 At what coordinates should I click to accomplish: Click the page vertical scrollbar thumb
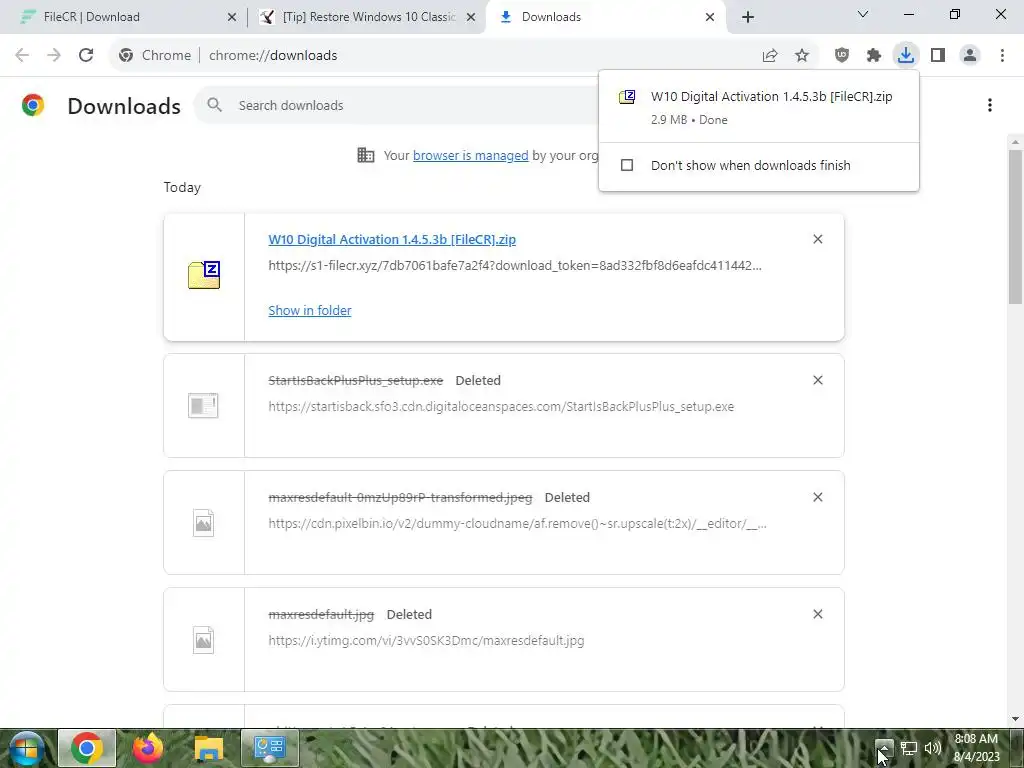coord(1016,226)
